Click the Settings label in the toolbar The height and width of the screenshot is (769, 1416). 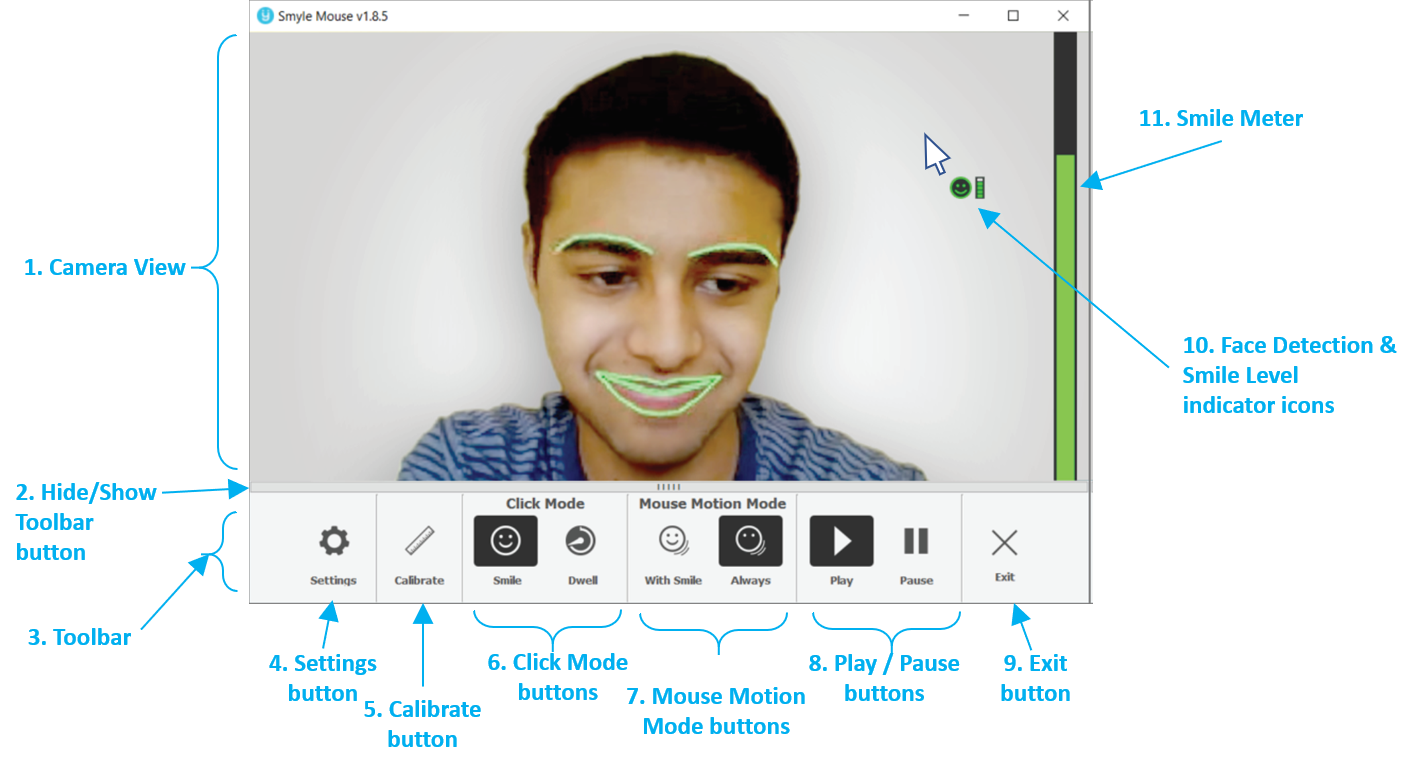[x=332, y=580]
